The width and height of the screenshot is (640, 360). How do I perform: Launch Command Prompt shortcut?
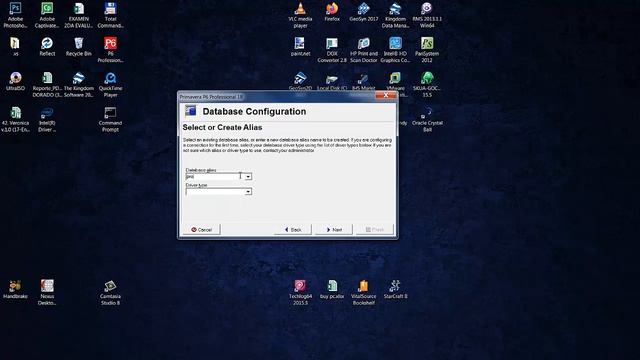pyautogui.click(x=110, y=119)
